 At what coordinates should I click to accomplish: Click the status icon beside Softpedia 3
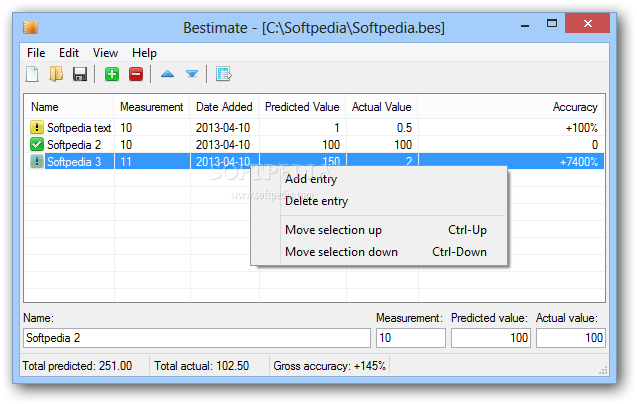[37, 161]
